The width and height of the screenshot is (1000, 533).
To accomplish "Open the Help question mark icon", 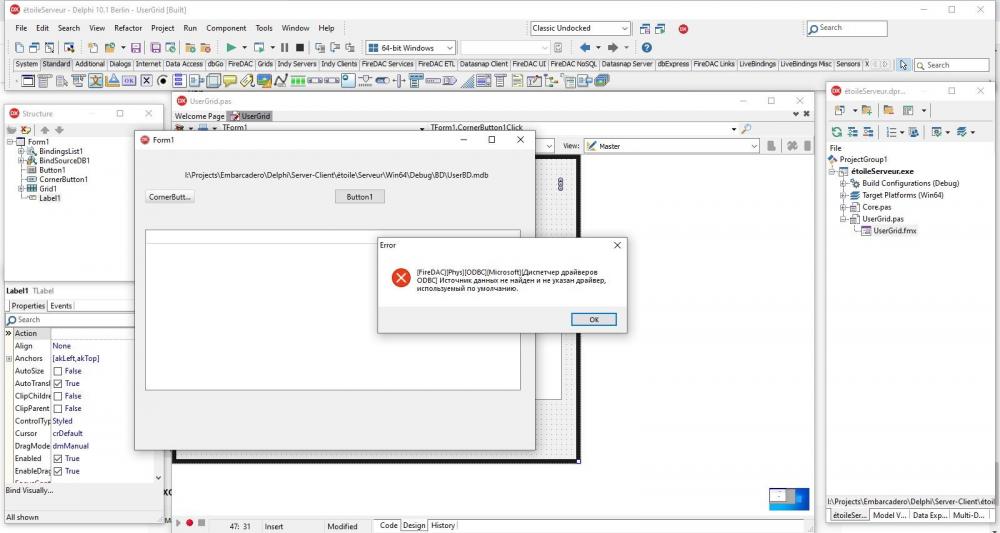I will click(x=647, y=48).
